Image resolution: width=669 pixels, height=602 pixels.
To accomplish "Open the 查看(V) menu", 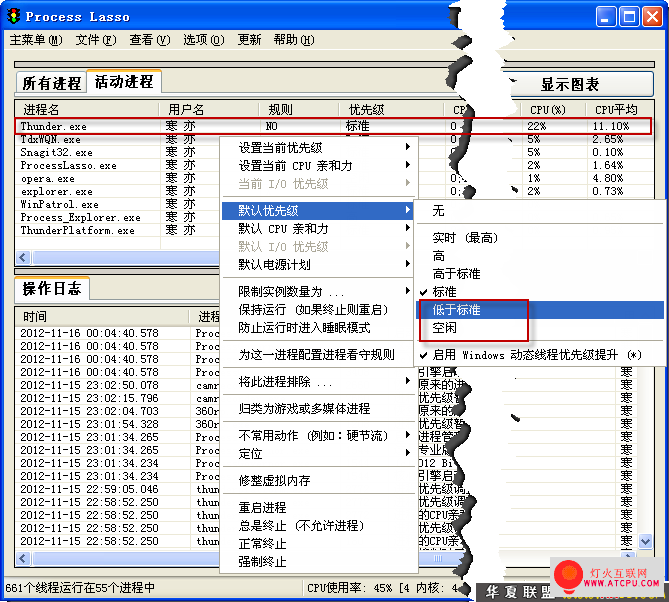I will (x=150, y=40).
